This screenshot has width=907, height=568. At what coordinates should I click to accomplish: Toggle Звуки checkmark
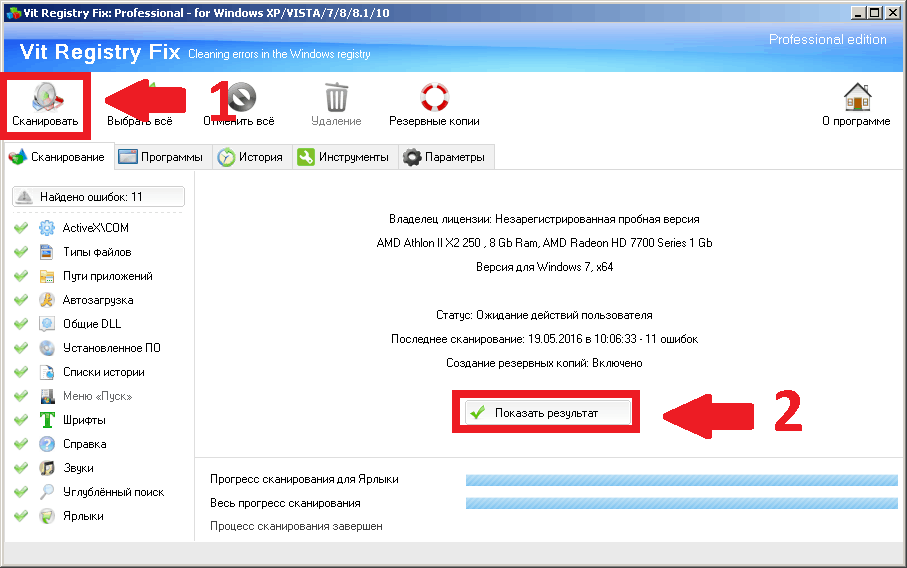coord(21,468)
